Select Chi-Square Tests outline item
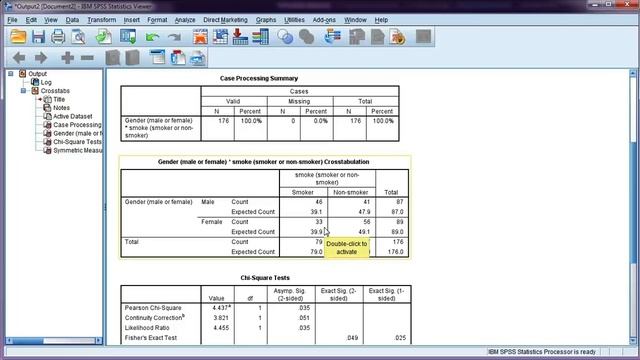The height and width of the screenshot is (360, 640). (x=77, y=142)
